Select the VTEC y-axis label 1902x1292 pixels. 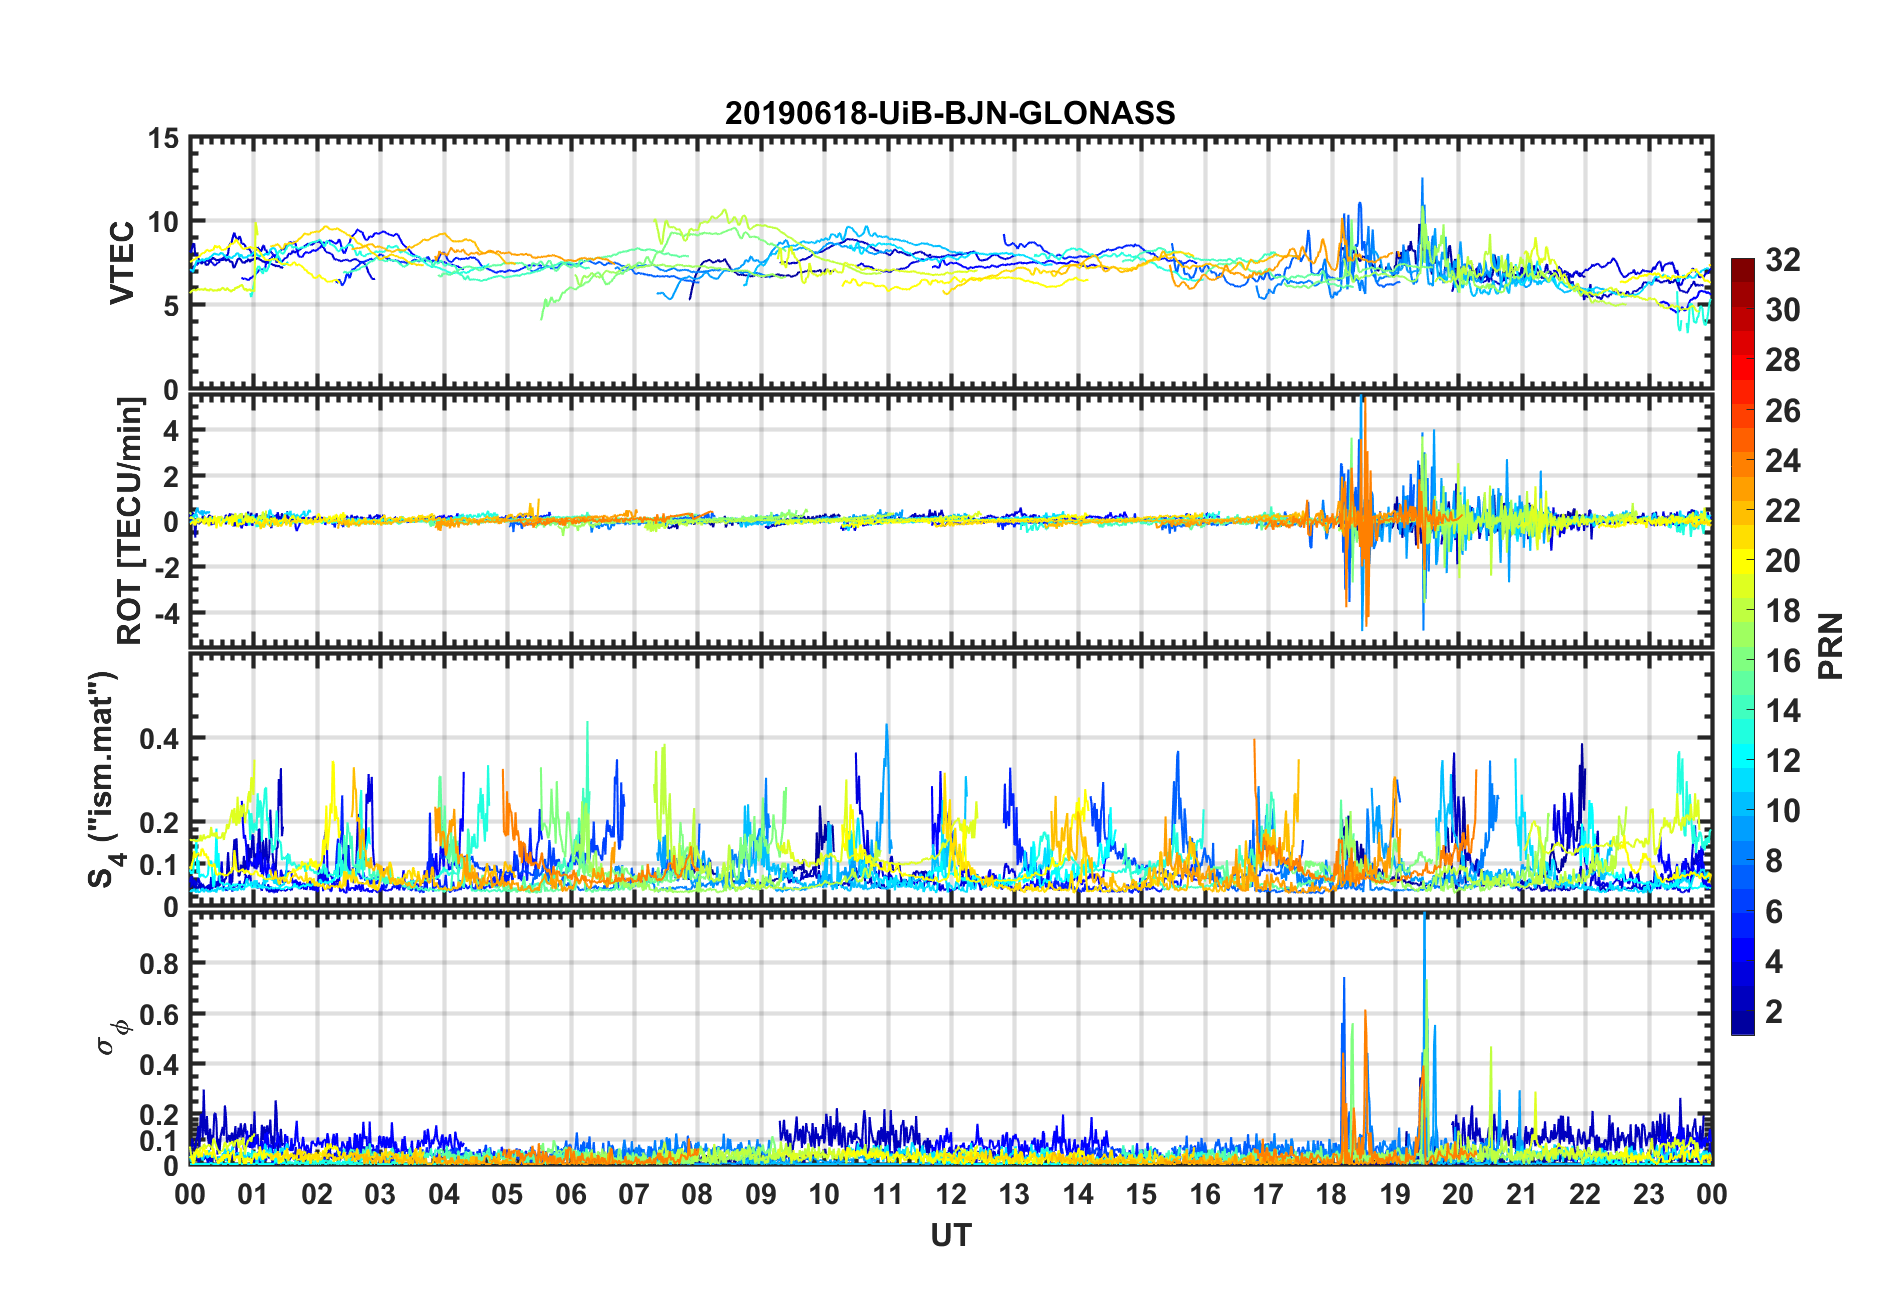(x=122, y=263)
